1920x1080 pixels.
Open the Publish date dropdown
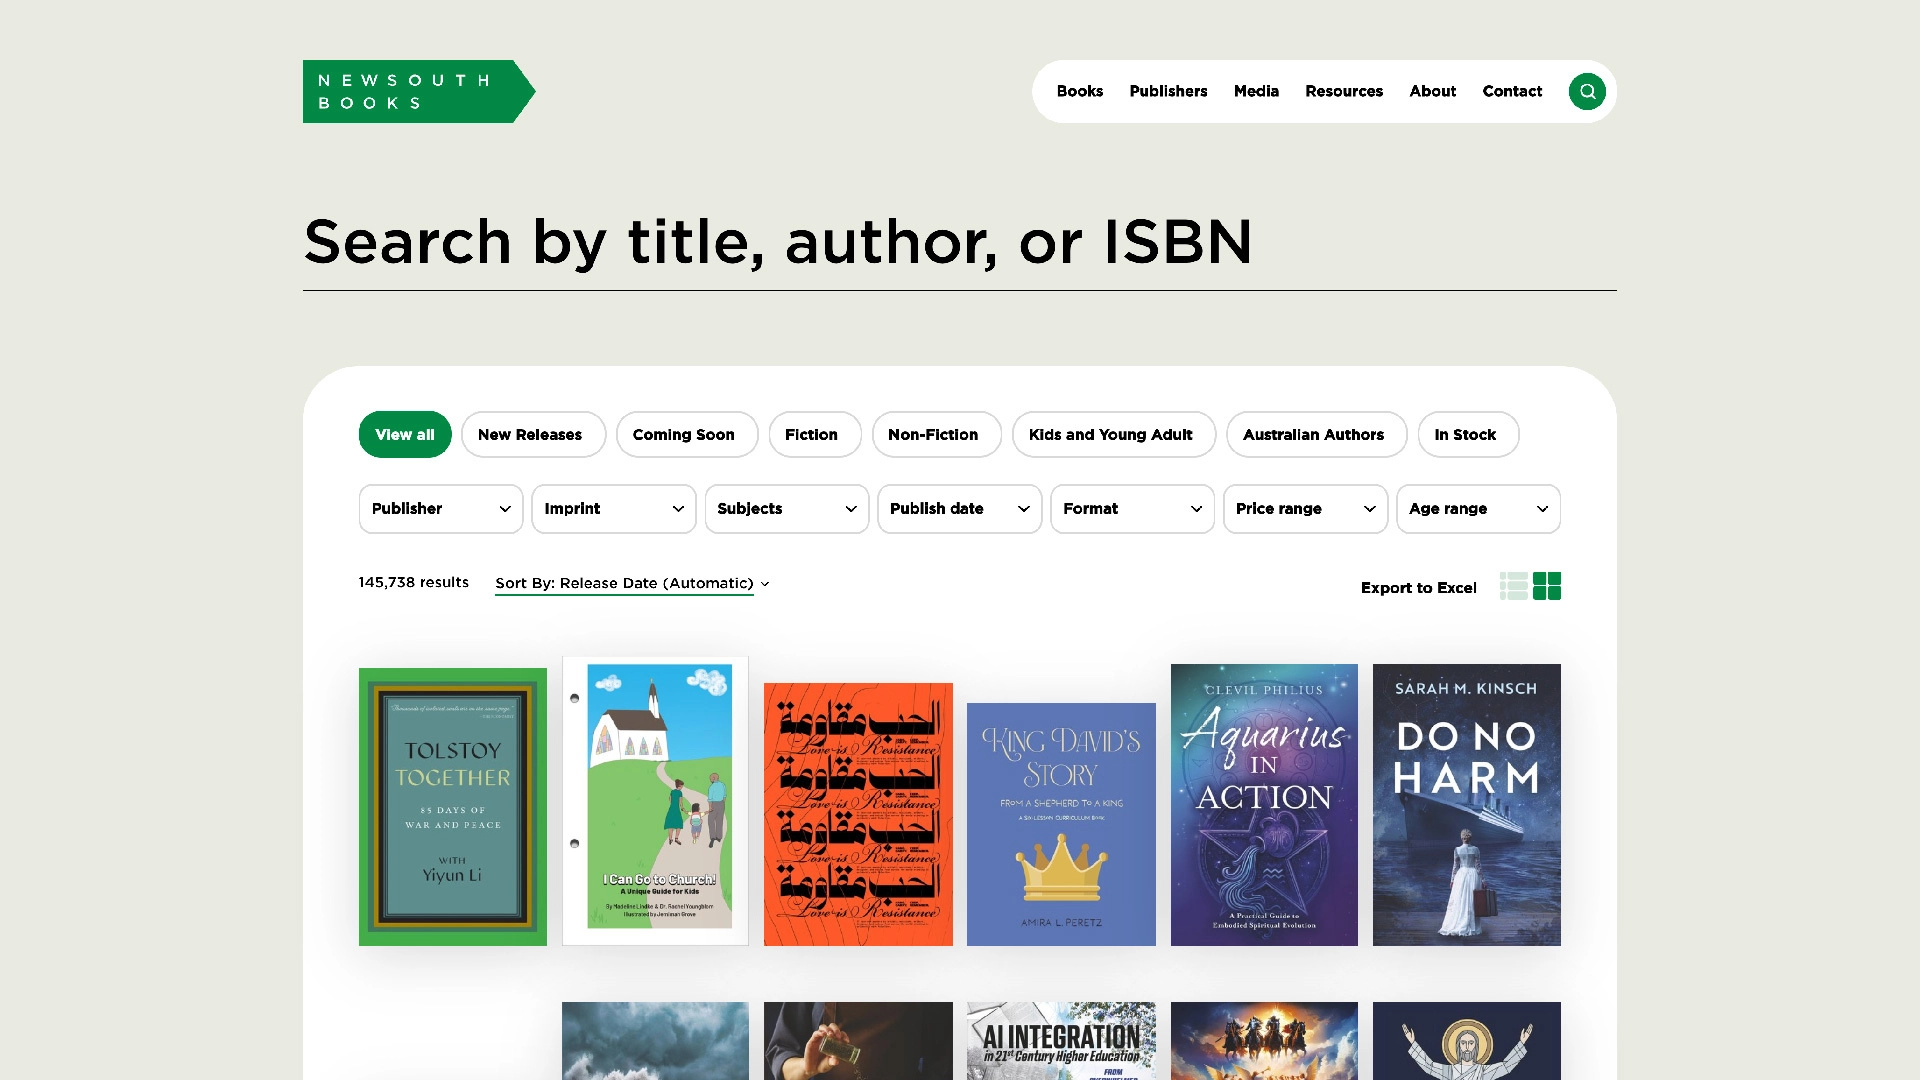[959, 509]
